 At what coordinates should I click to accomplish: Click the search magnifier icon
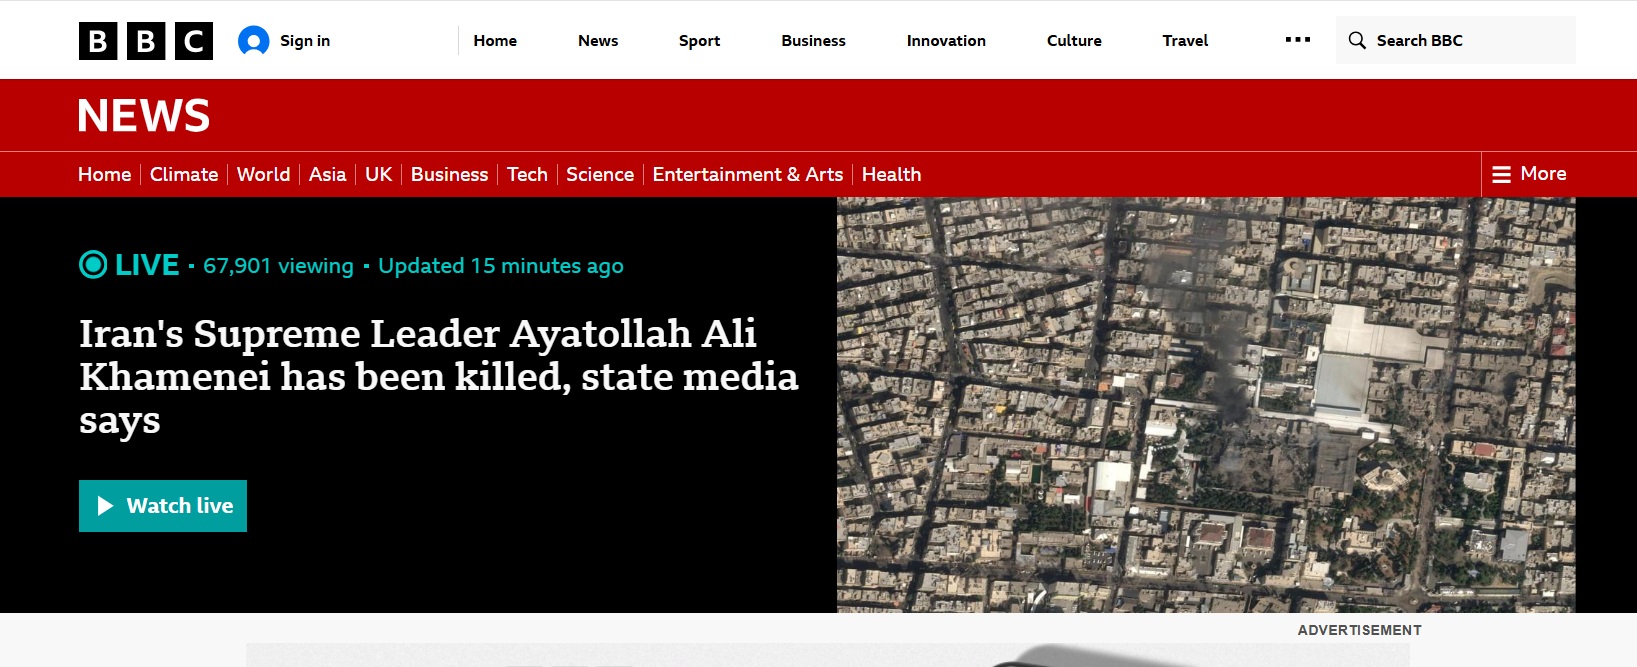1357,40
